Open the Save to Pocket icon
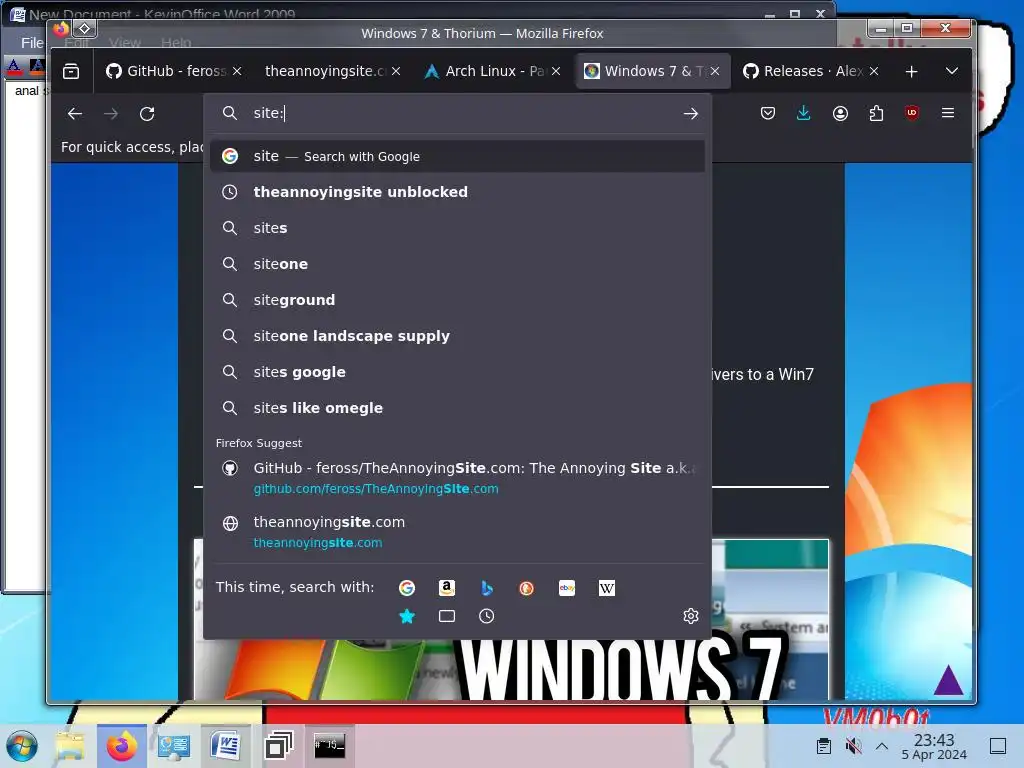The height and width of the screenshot is (768, 1024). coord(768,113)
